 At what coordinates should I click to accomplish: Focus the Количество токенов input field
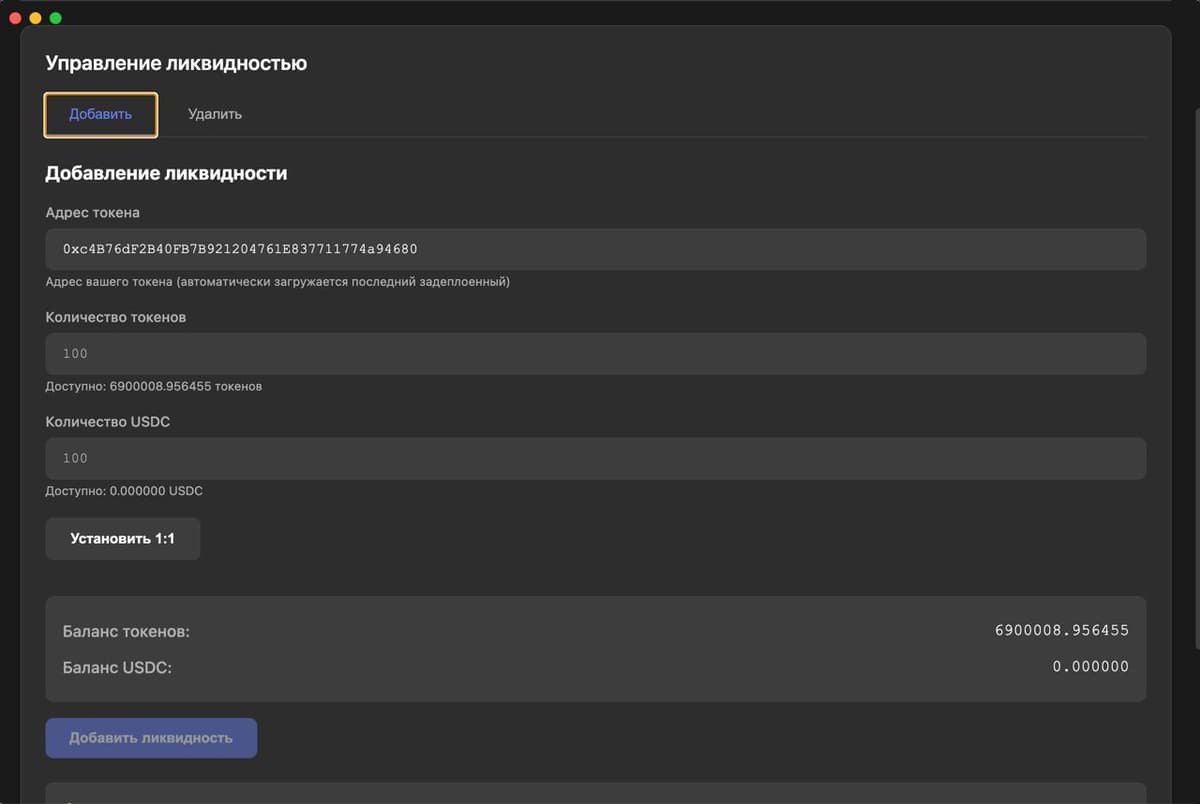(595, 354)
